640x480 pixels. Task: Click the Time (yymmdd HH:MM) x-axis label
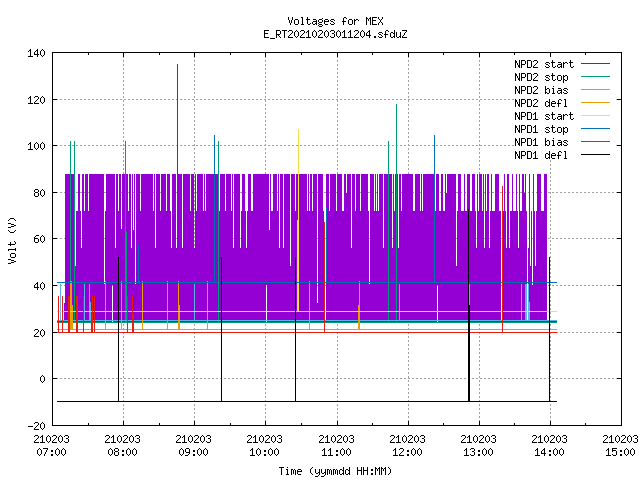(x=335, y=471)
